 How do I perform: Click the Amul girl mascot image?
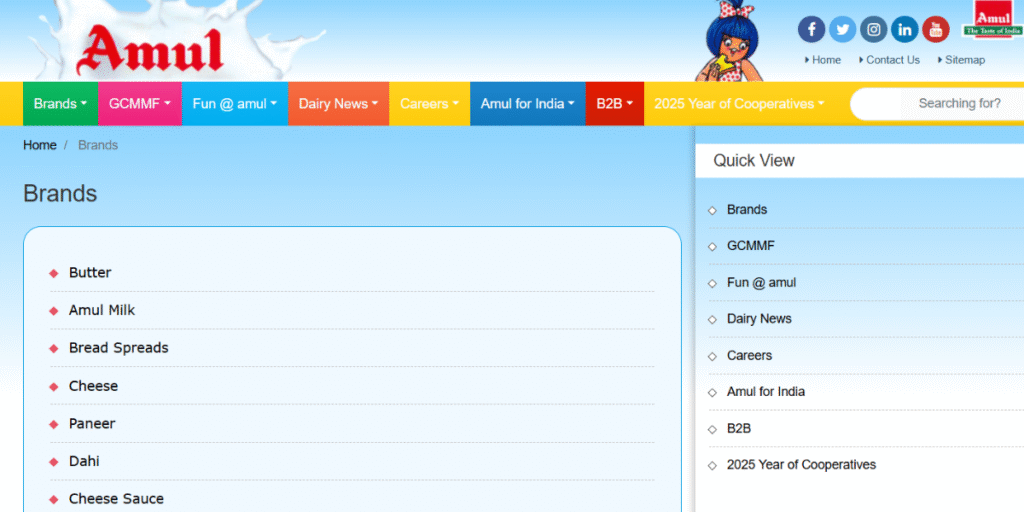(730, 40)
